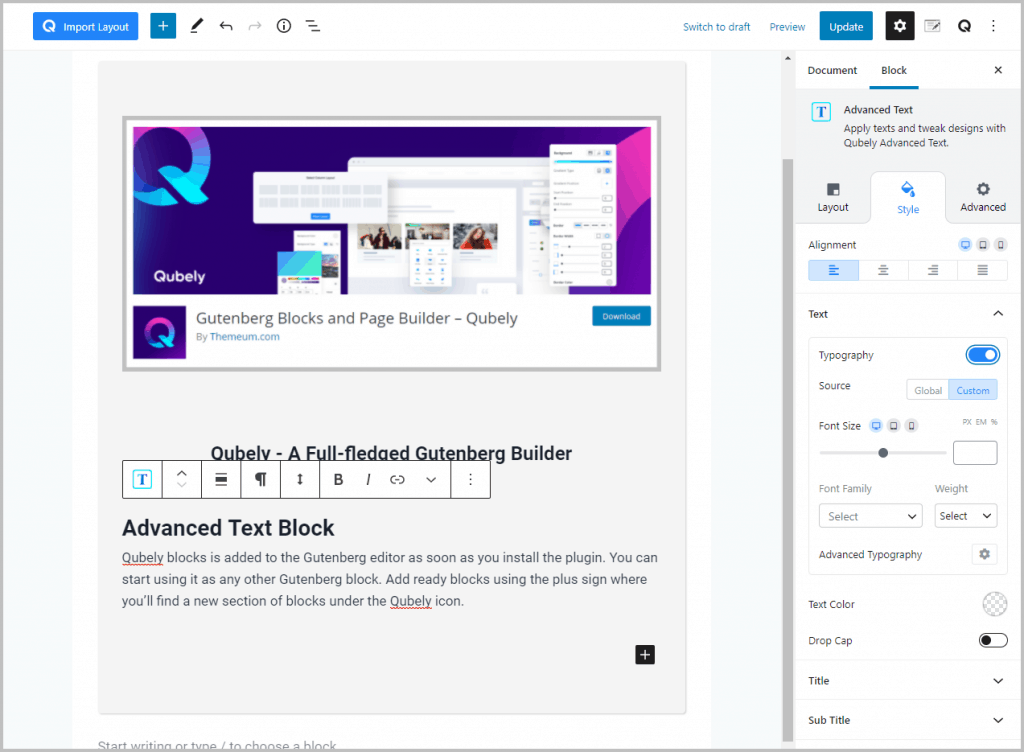Open Advanced Typography gear settings

coord(984,554)
